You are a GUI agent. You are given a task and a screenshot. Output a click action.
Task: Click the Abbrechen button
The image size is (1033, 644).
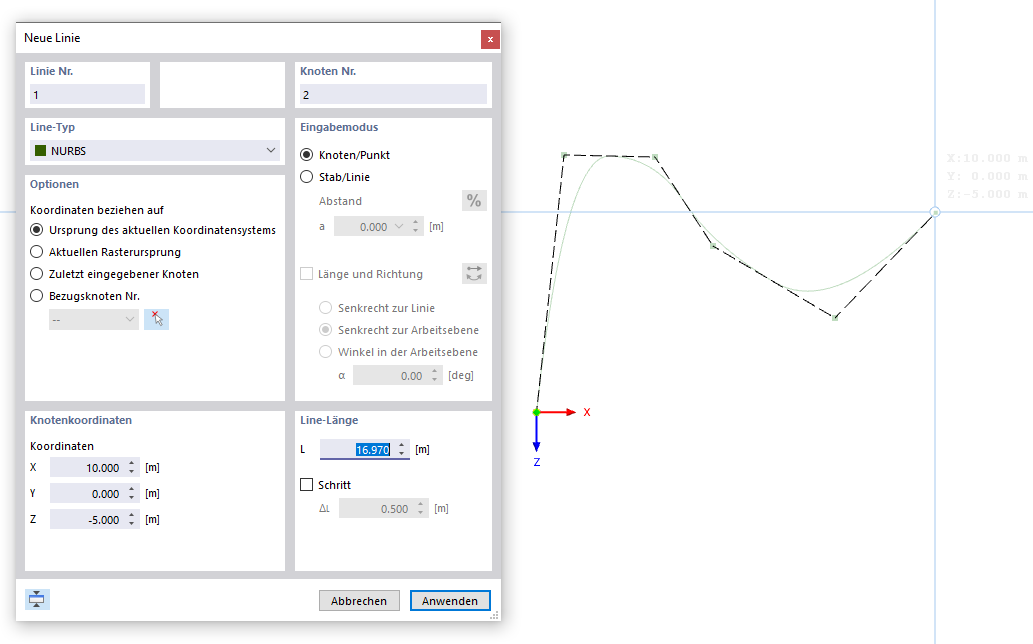[x=359, y=600]
